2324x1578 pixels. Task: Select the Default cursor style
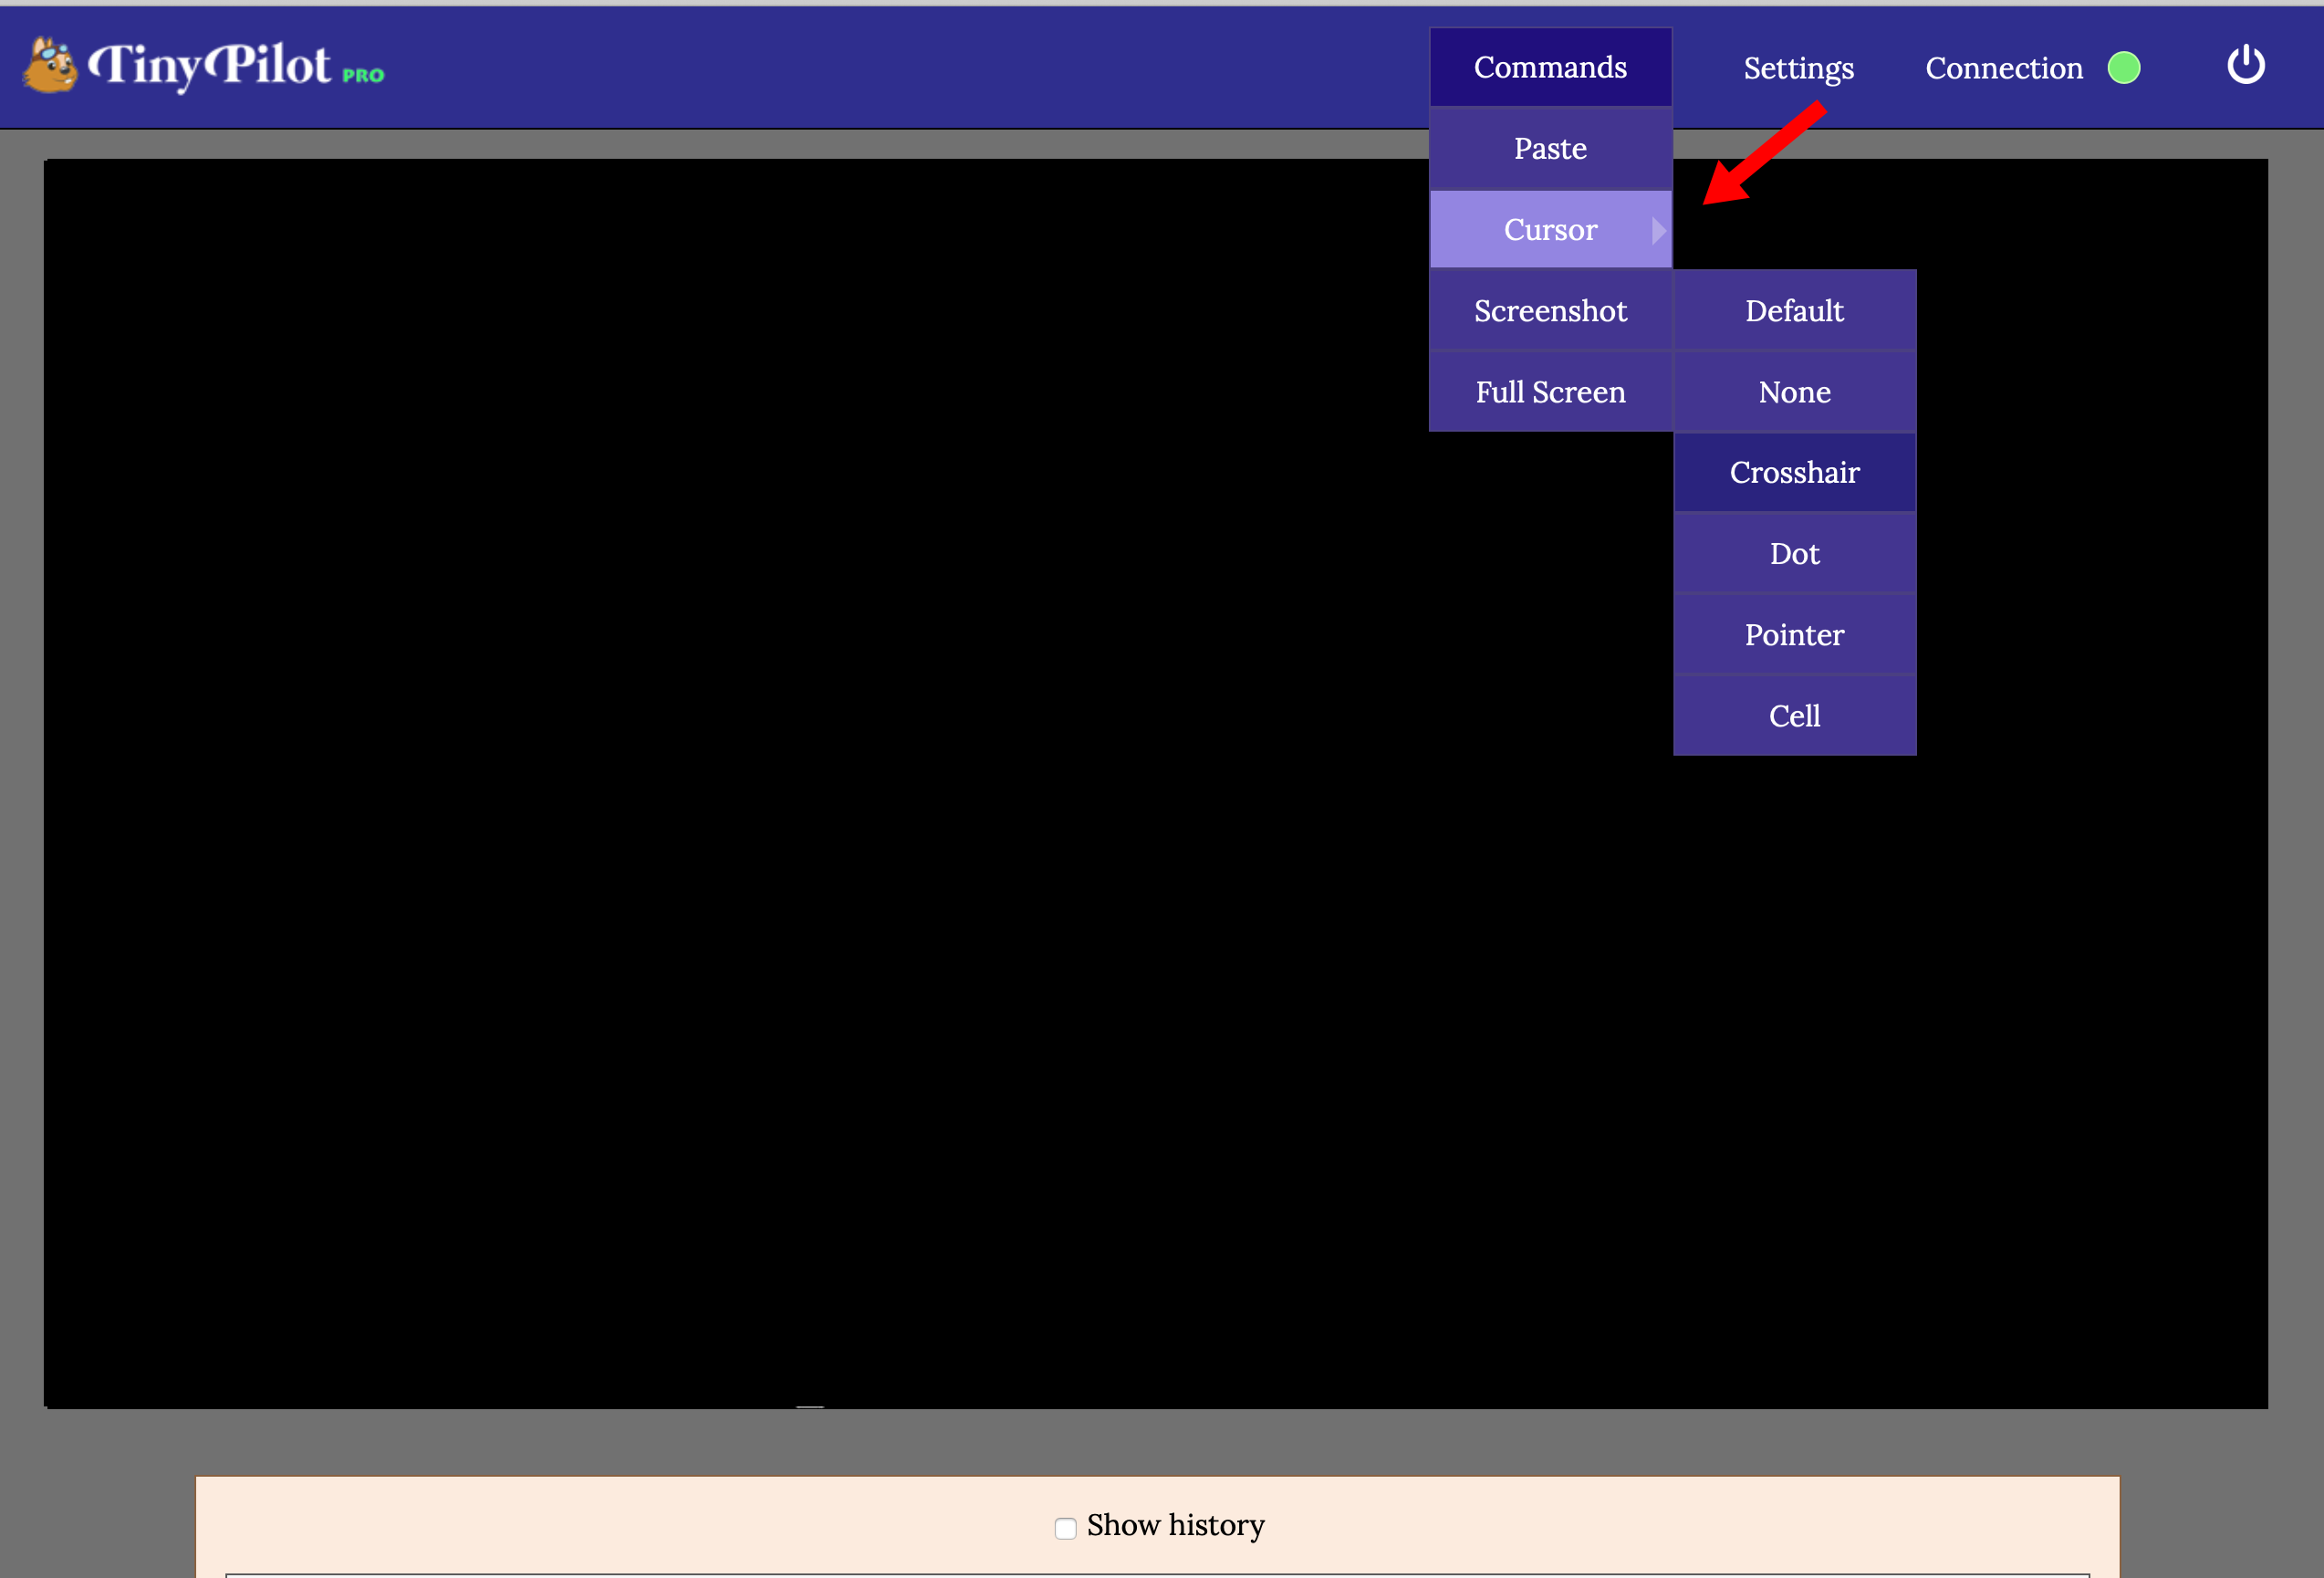1794,310
